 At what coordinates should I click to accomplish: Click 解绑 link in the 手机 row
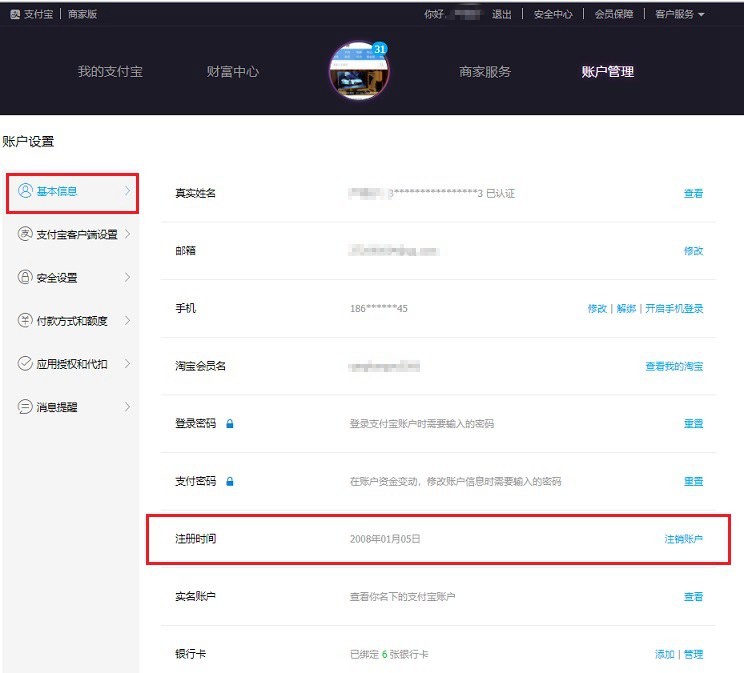[626, 308]
